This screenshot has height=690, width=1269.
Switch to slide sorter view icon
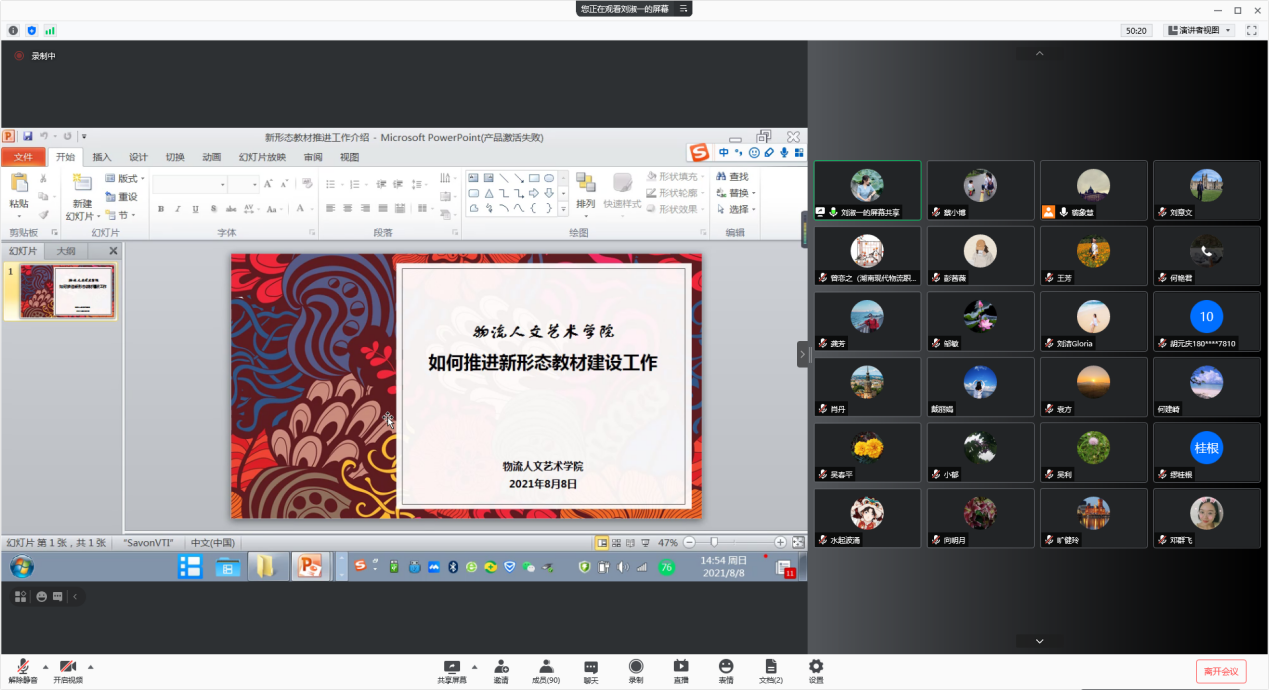(616, 542)
